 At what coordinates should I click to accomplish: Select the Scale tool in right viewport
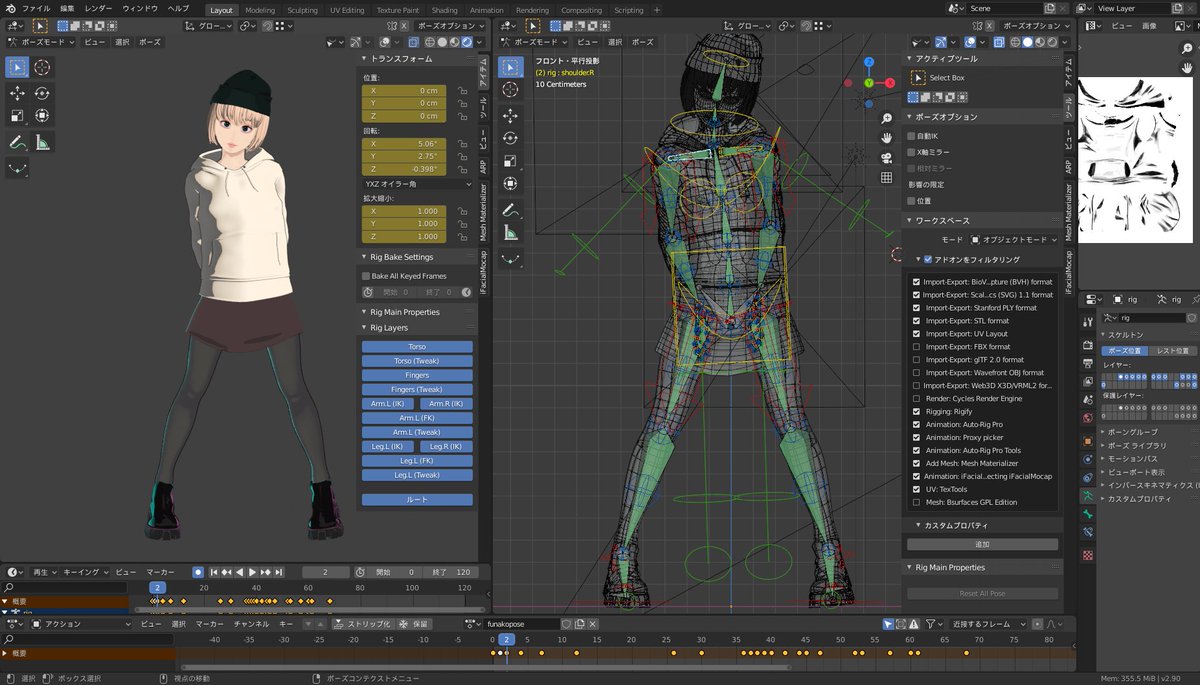point(510,161)
